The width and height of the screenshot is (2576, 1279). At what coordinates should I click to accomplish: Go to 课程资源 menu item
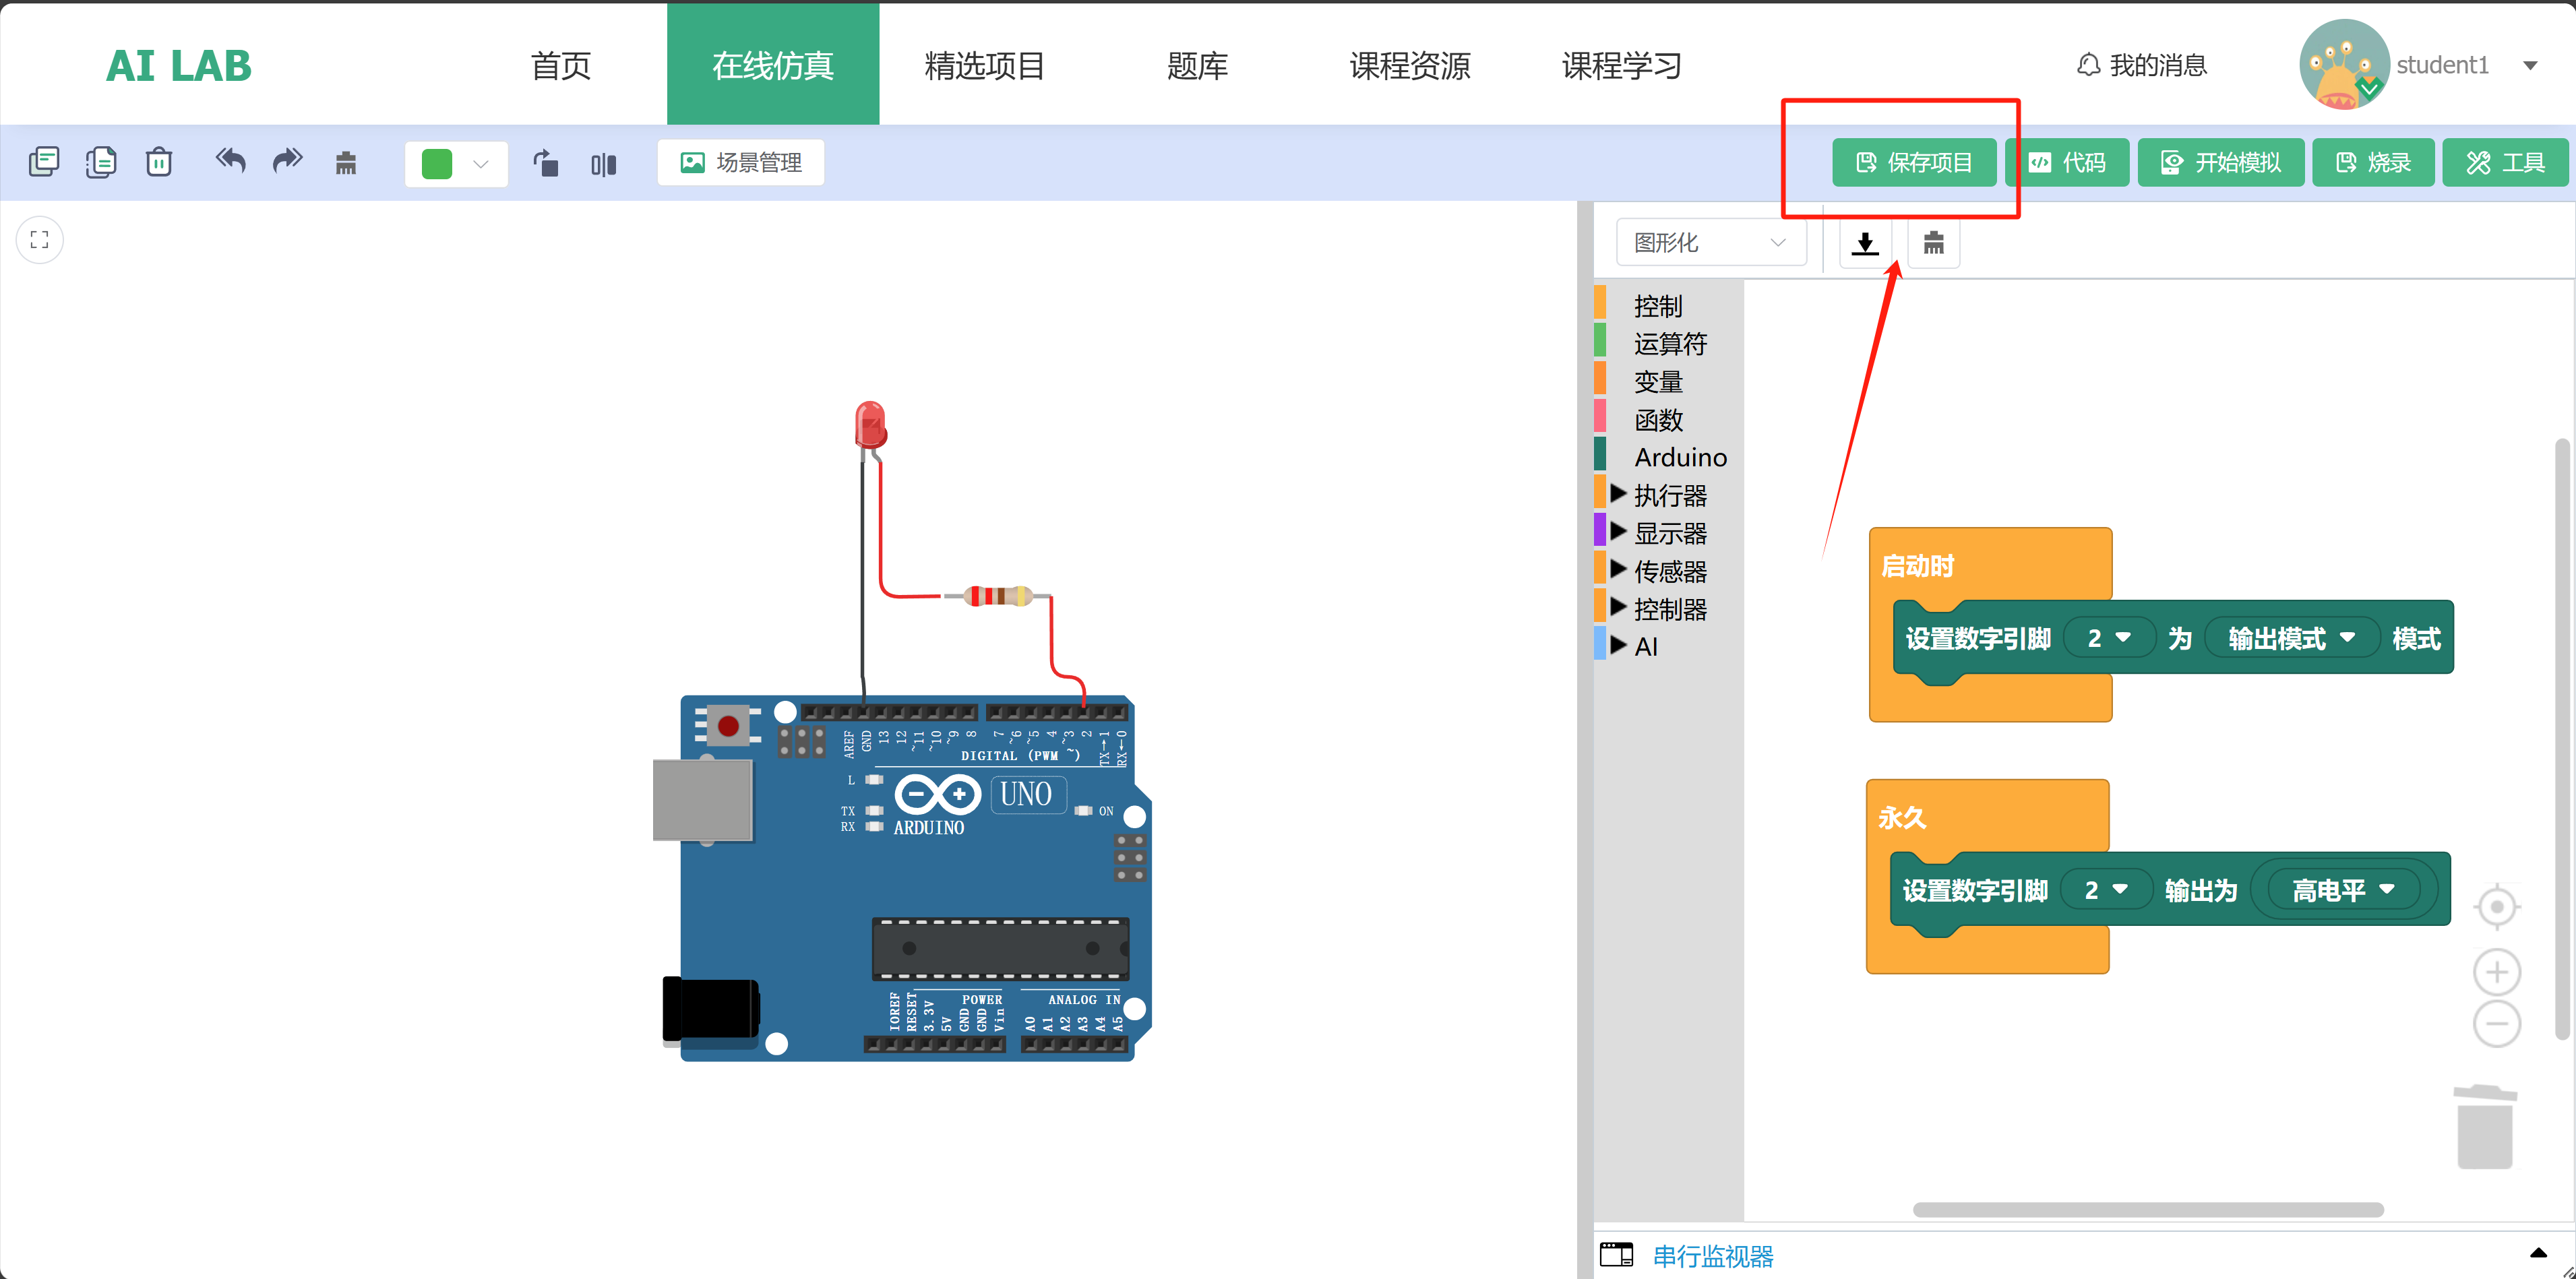(x=1409, y=66)
